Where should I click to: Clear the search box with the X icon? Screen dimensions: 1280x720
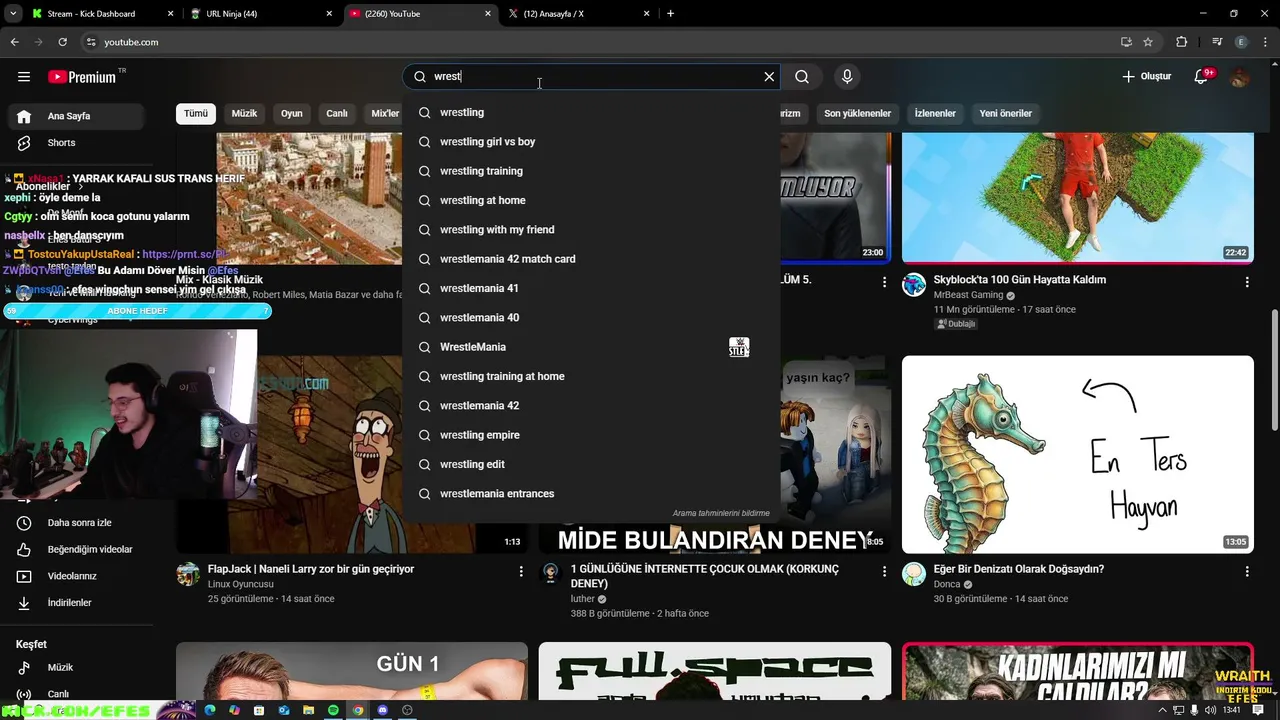click(x=769, y=77)
